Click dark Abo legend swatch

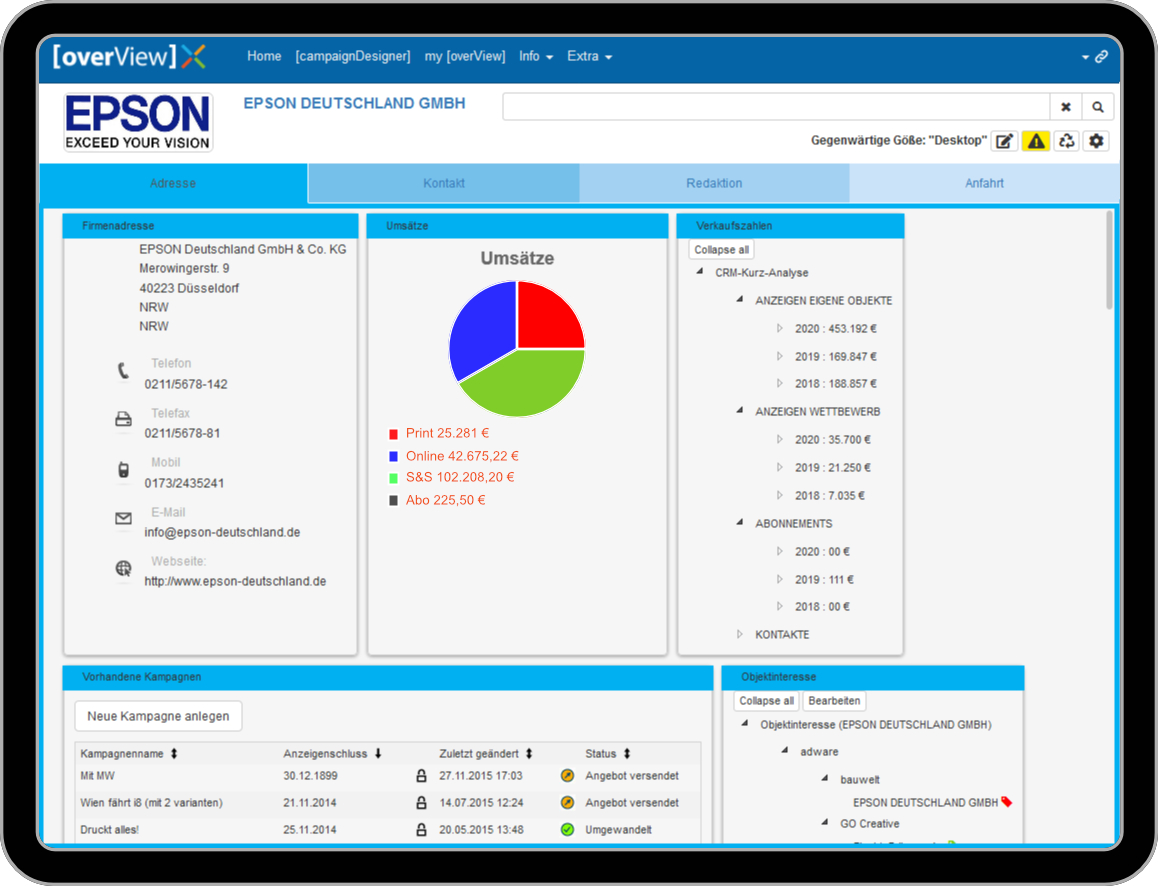tap(394, 501)
